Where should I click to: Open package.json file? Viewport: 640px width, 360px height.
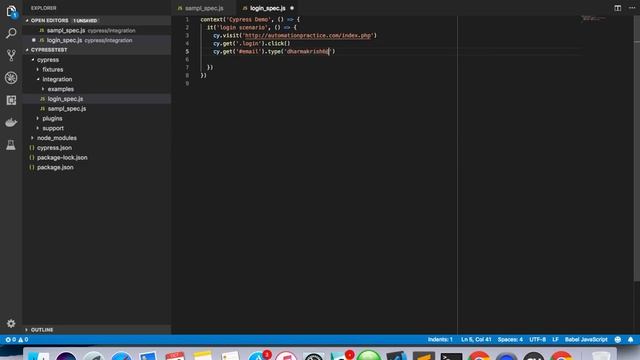coord(97,167)
